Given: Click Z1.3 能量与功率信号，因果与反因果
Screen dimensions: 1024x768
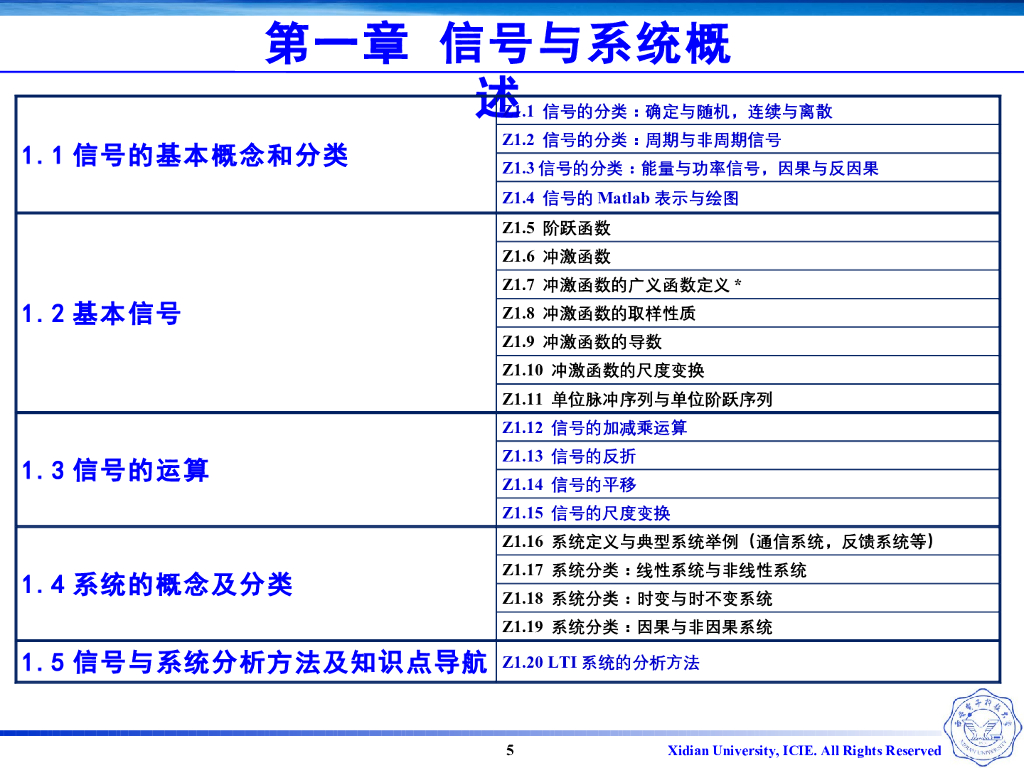Looking at the screenshot, I should (x=690, y=168).
